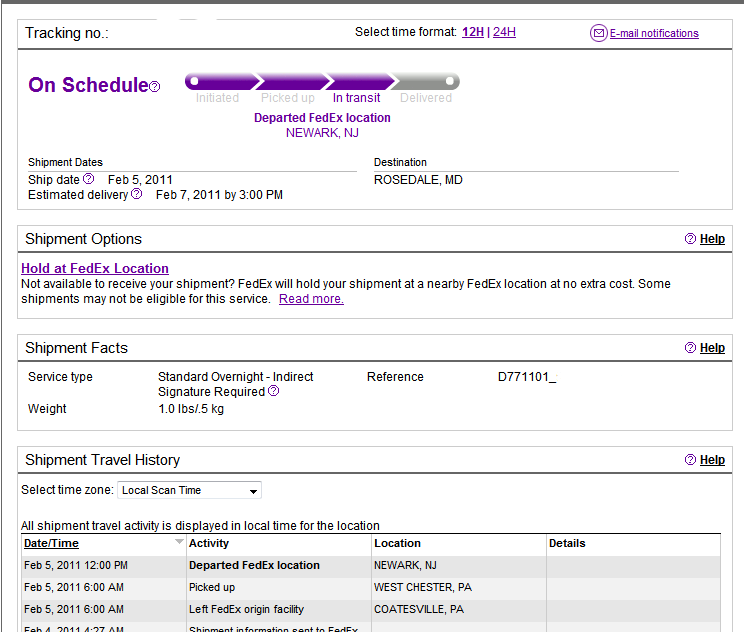This screenshot has height=632, width=744.
Task: Click the Feb 5, 2011 12:00 PM row
Action: [x=371, y=566]
